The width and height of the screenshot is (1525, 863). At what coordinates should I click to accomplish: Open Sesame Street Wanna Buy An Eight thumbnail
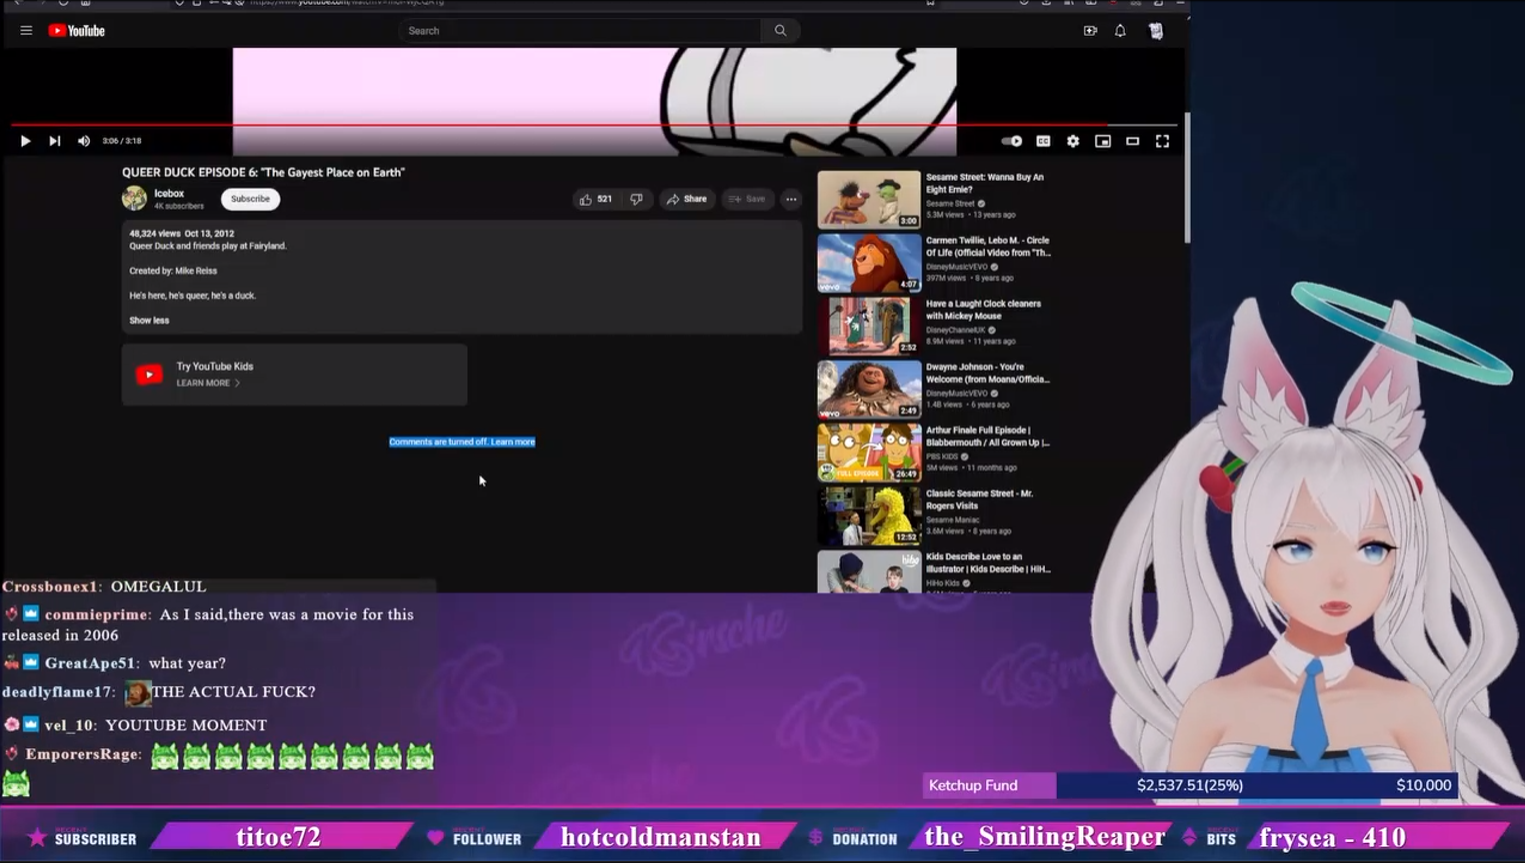[868, 199]
